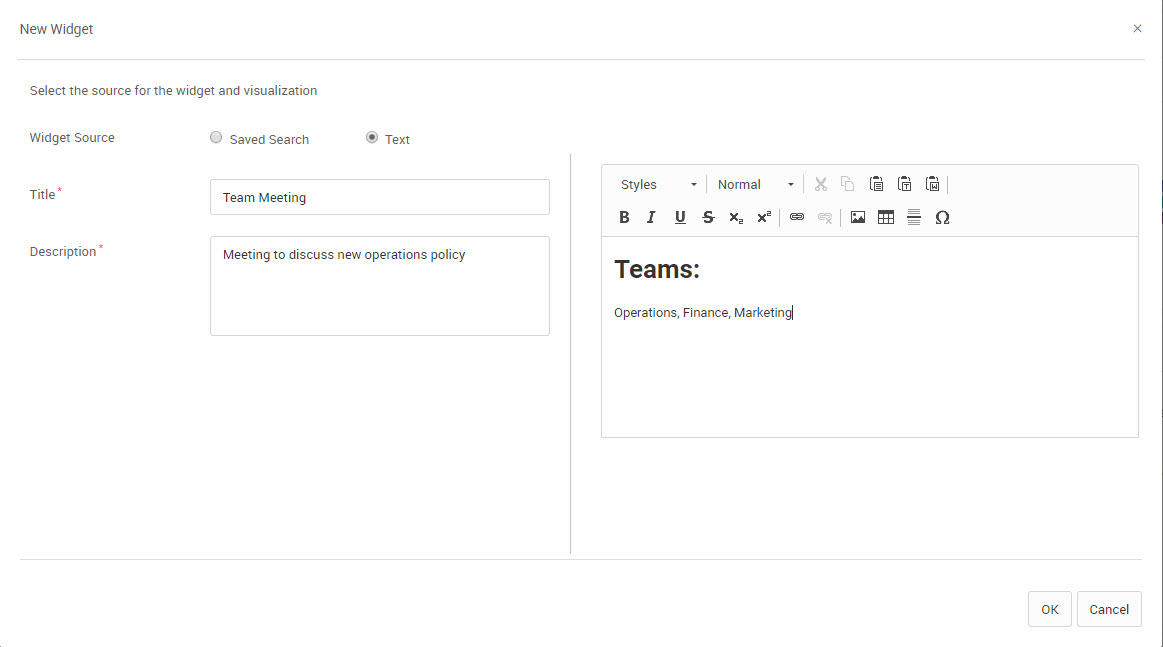Click the Paste clipboard icon
The width and height of the screenshot is (1163, 647).
[x=876, y=184]
